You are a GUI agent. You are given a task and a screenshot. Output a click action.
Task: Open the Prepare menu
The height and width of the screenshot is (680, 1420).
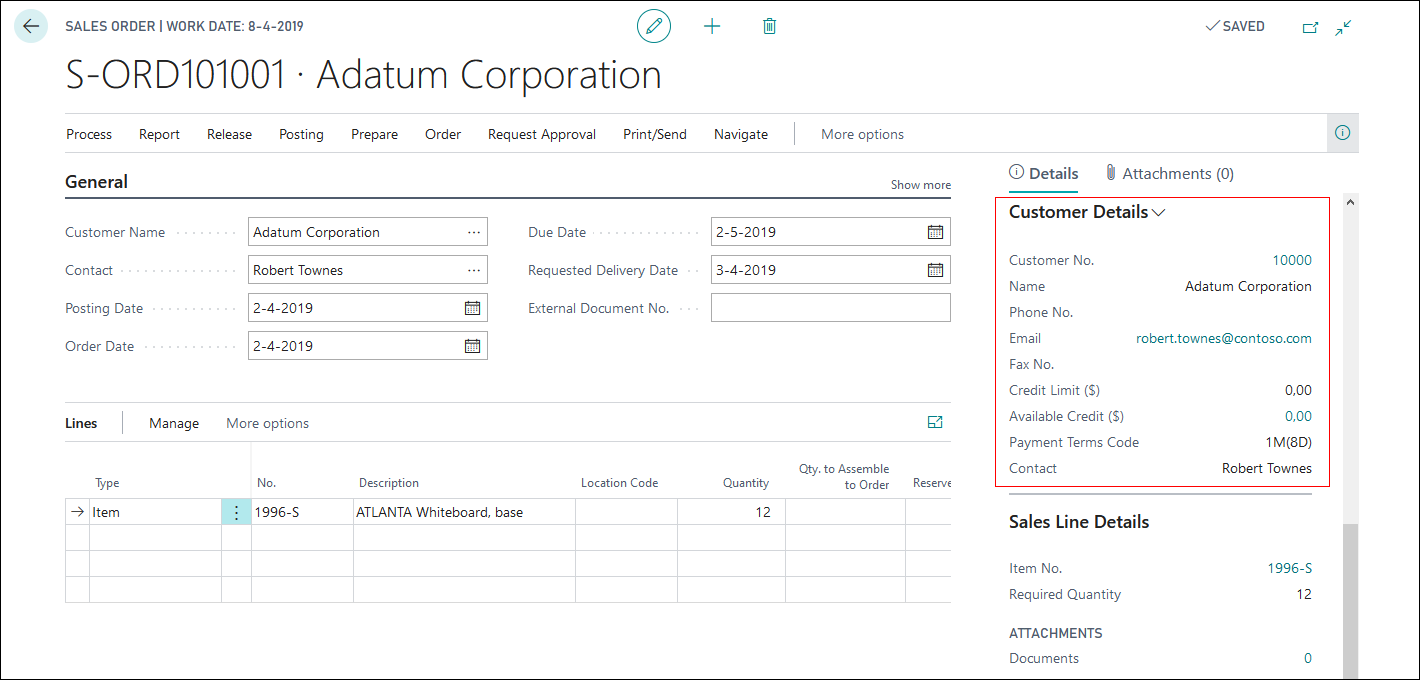coord(374,134)
